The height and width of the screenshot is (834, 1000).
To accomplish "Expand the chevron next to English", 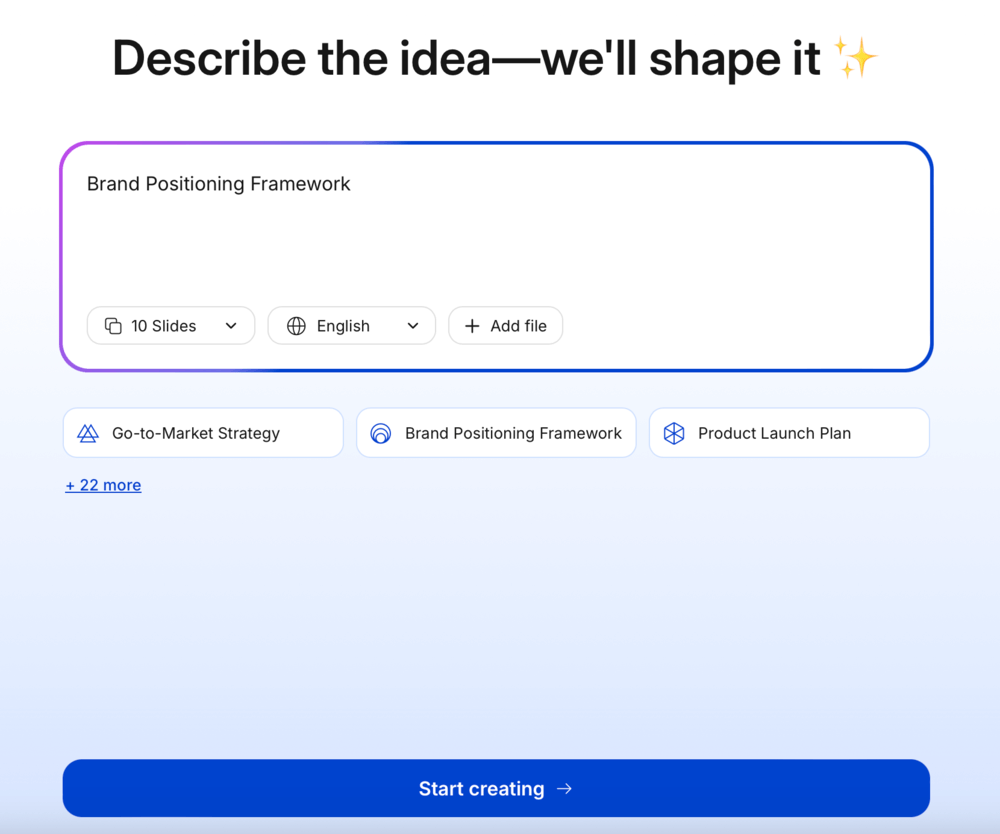I will (x=412, y=326).
